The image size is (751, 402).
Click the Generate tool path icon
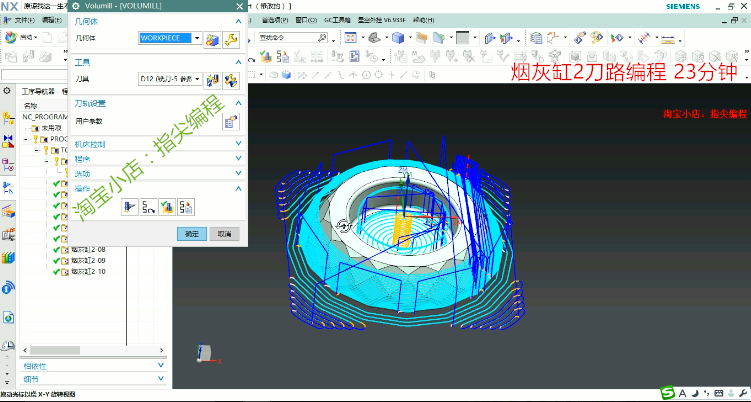coord(130,207)
